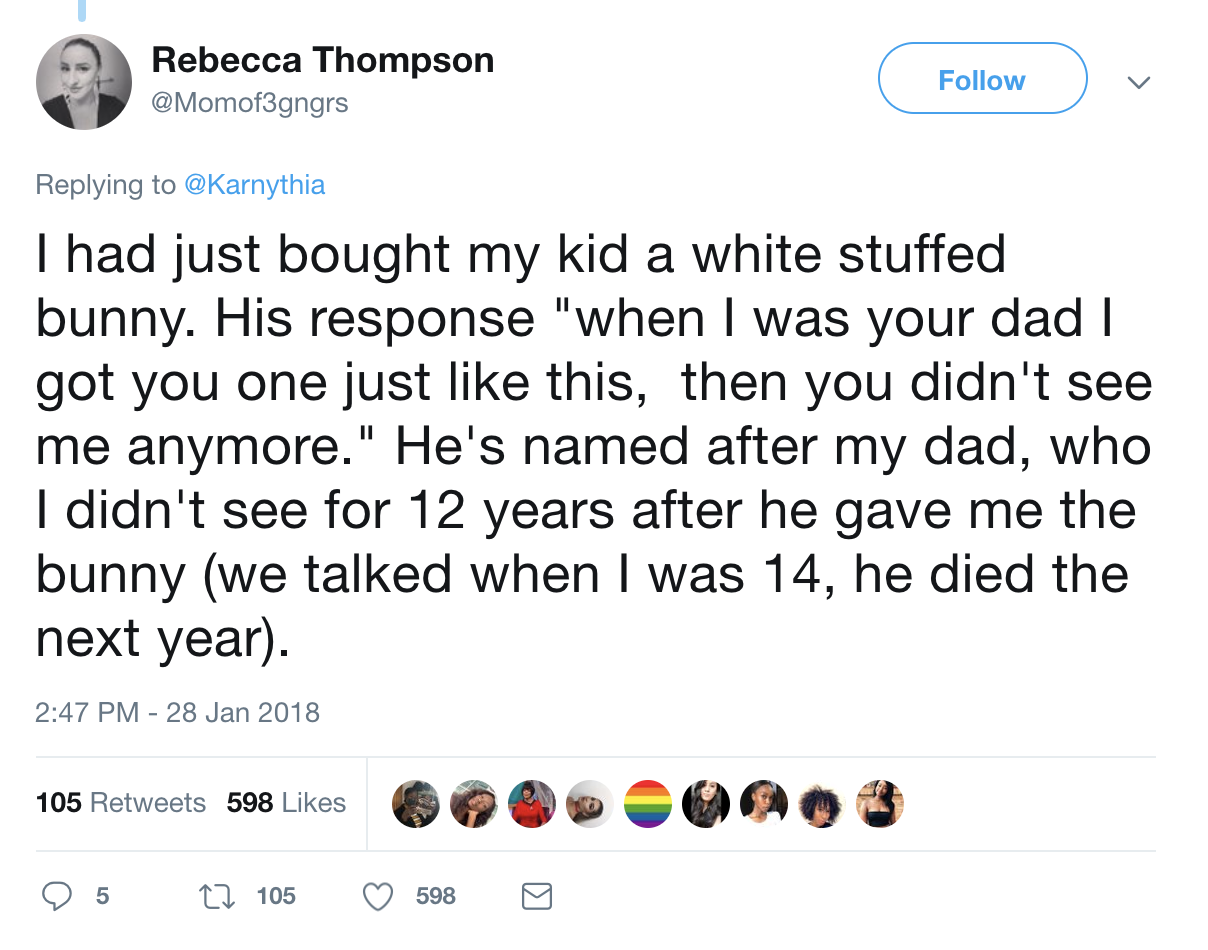This screenshot has width=1208, height=950.
Task: Click the curly-haired liker avatar on white background
Action: click(823, 804)
